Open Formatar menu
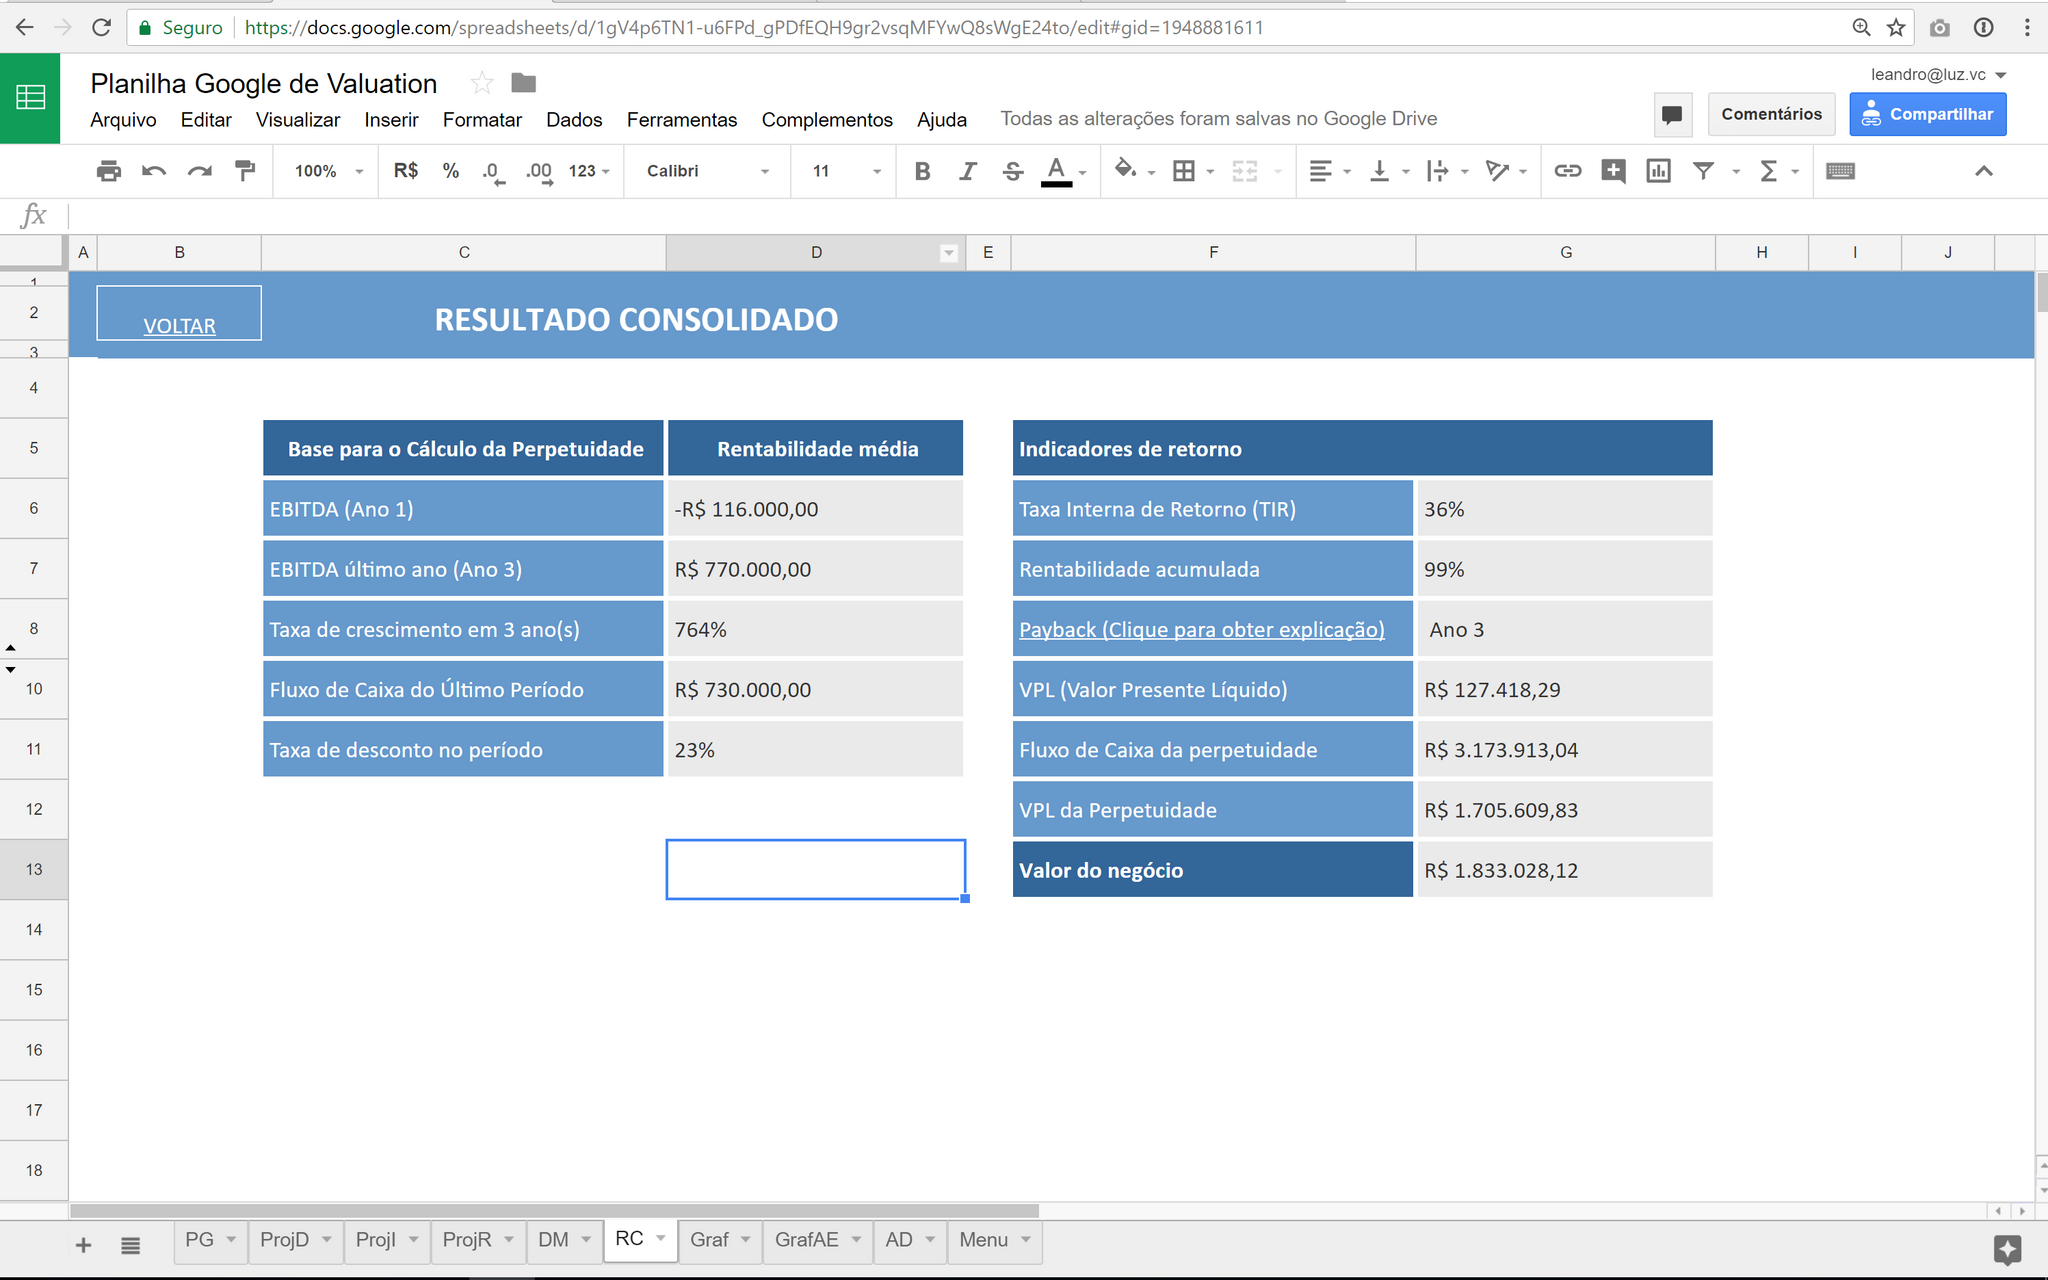This screenshot has height=1280, width=2048. pyautogui.click(x=482, y=119)
